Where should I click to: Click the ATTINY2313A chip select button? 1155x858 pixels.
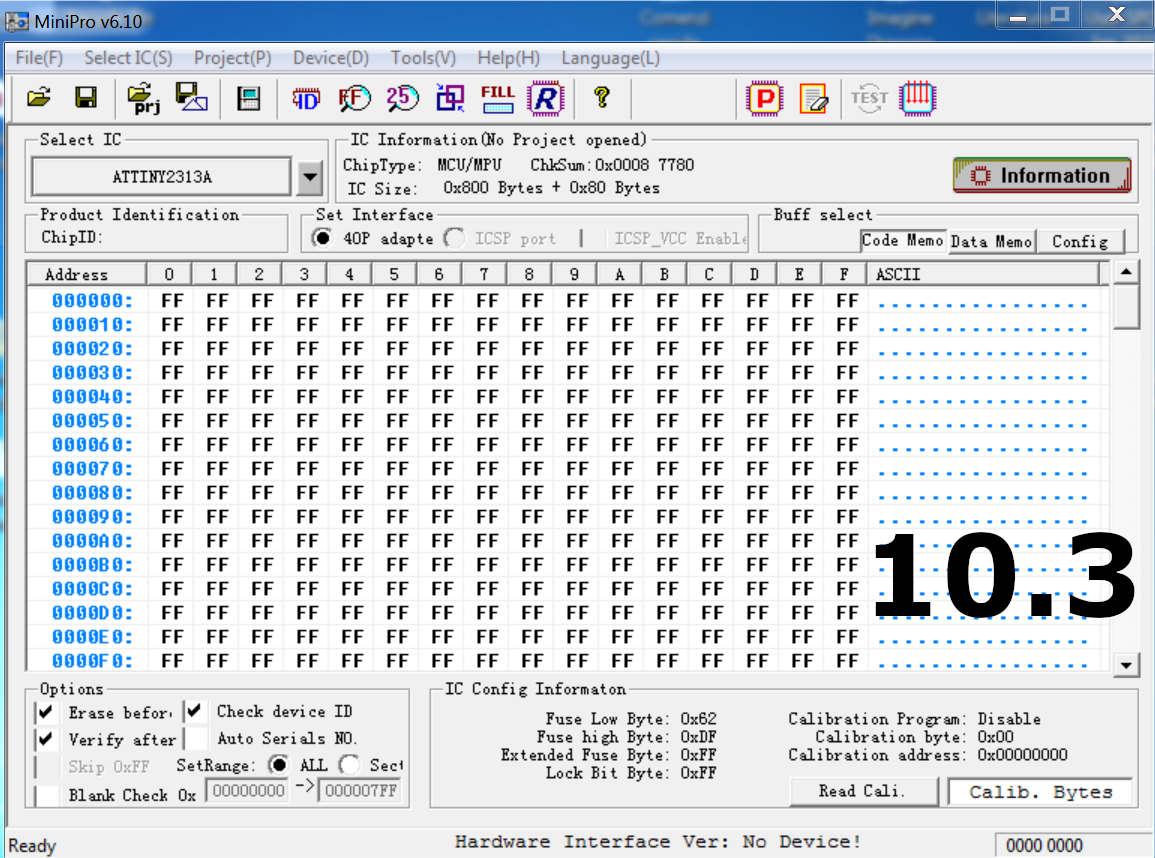point(162,177)
